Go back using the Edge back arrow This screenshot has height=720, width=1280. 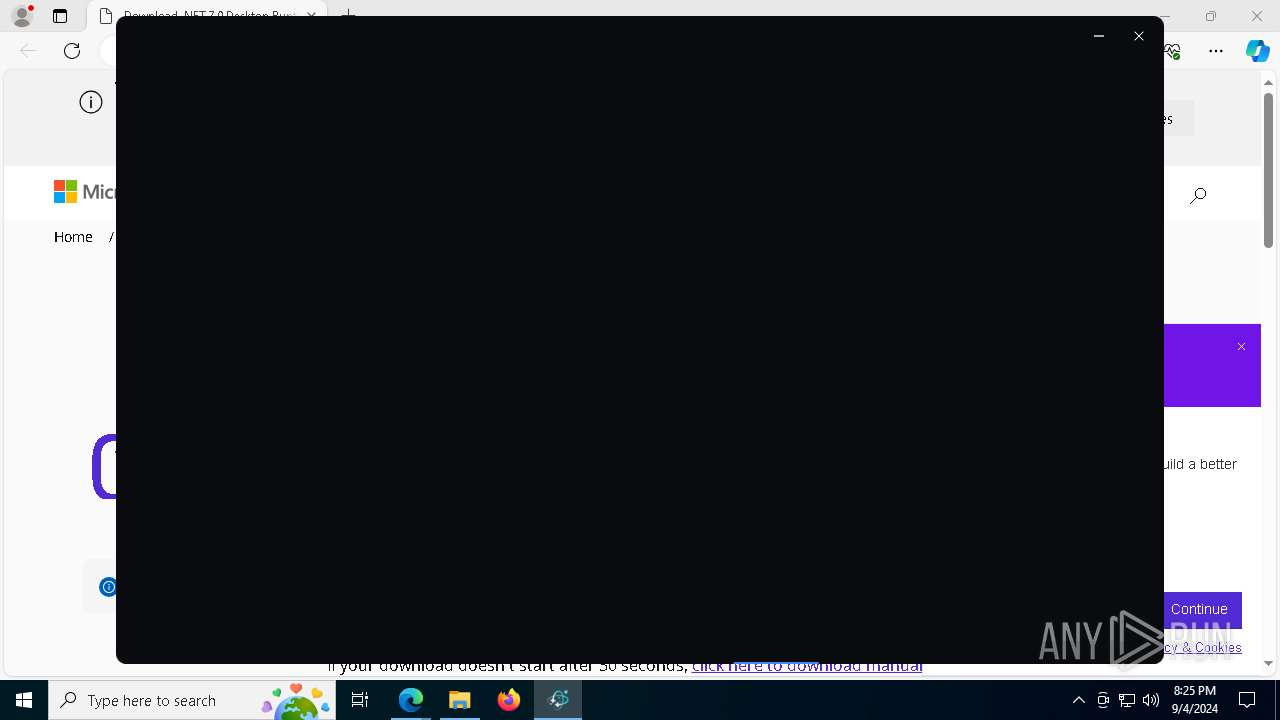tap(28, 51)
